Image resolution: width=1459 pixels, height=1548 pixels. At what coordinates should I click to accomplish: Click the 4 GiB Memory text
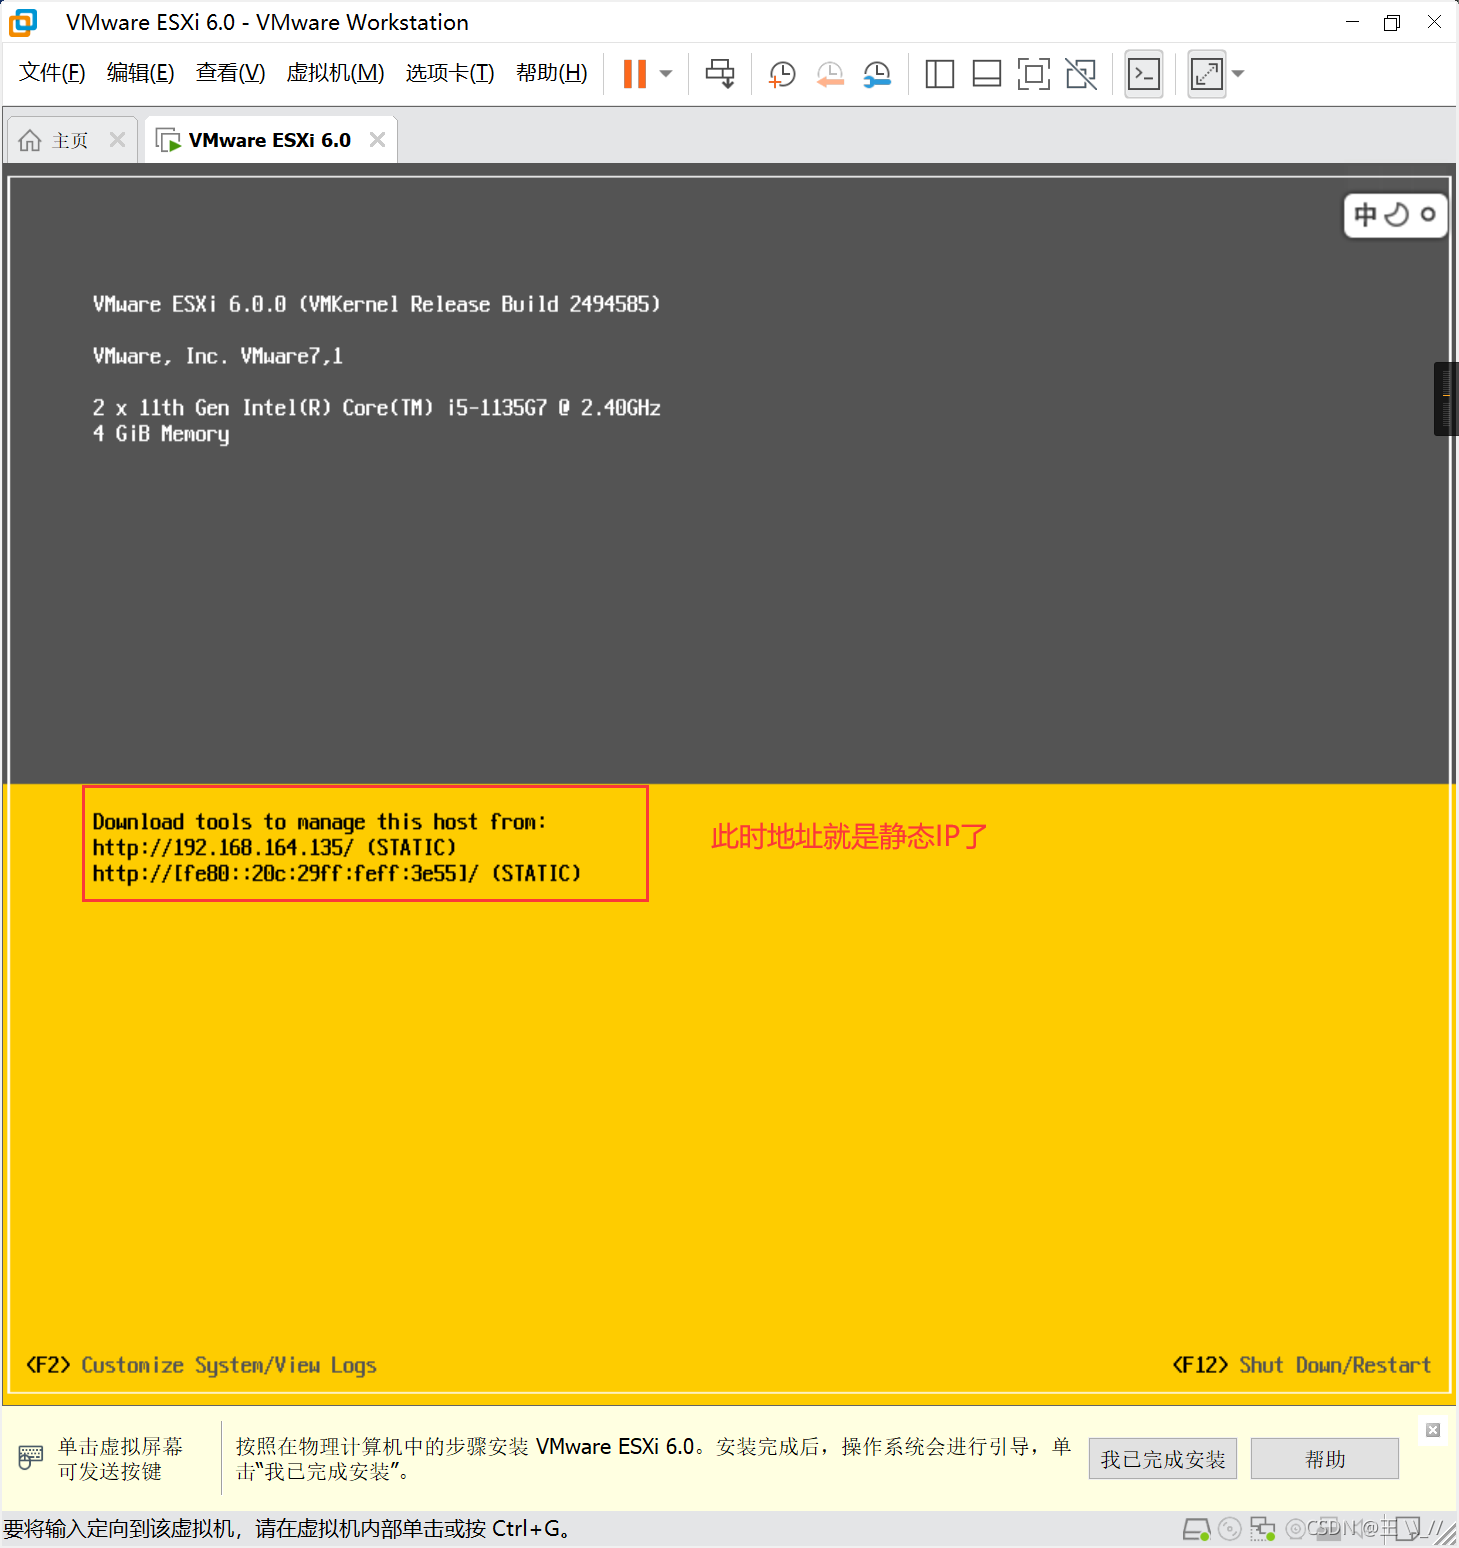(x=161, y=434)
